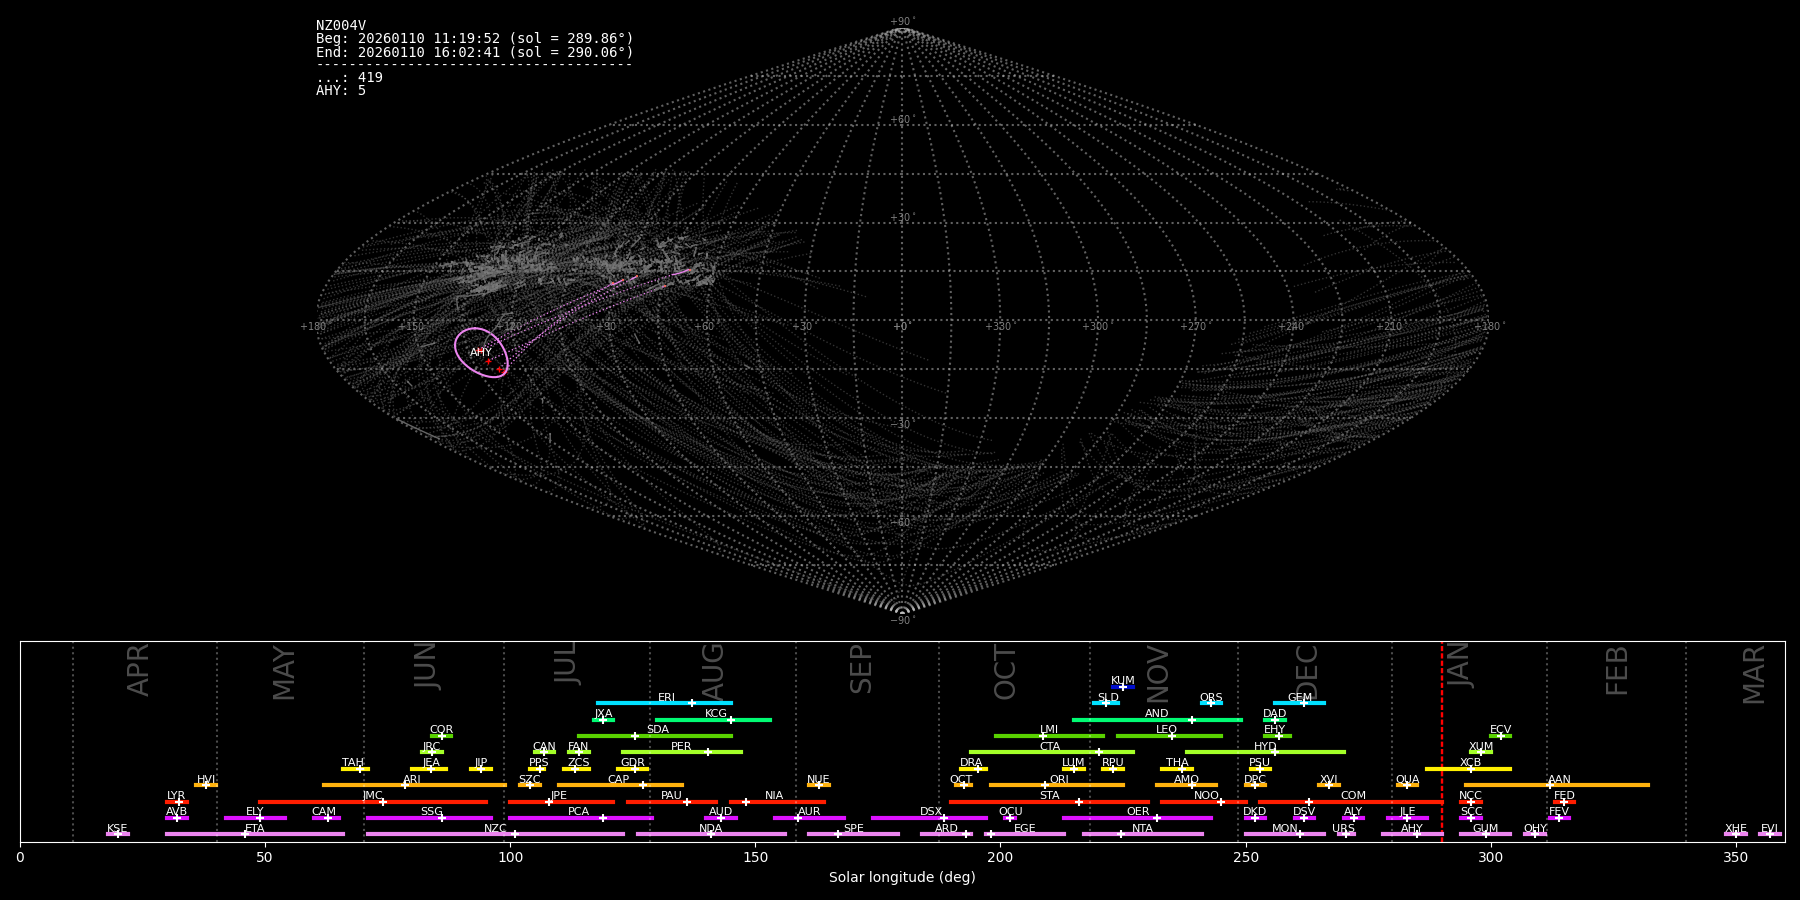The width and height of the screenshot is (1800, 900).
Task: Click the +270 longitude label on the map
Action: [1193, 327]
